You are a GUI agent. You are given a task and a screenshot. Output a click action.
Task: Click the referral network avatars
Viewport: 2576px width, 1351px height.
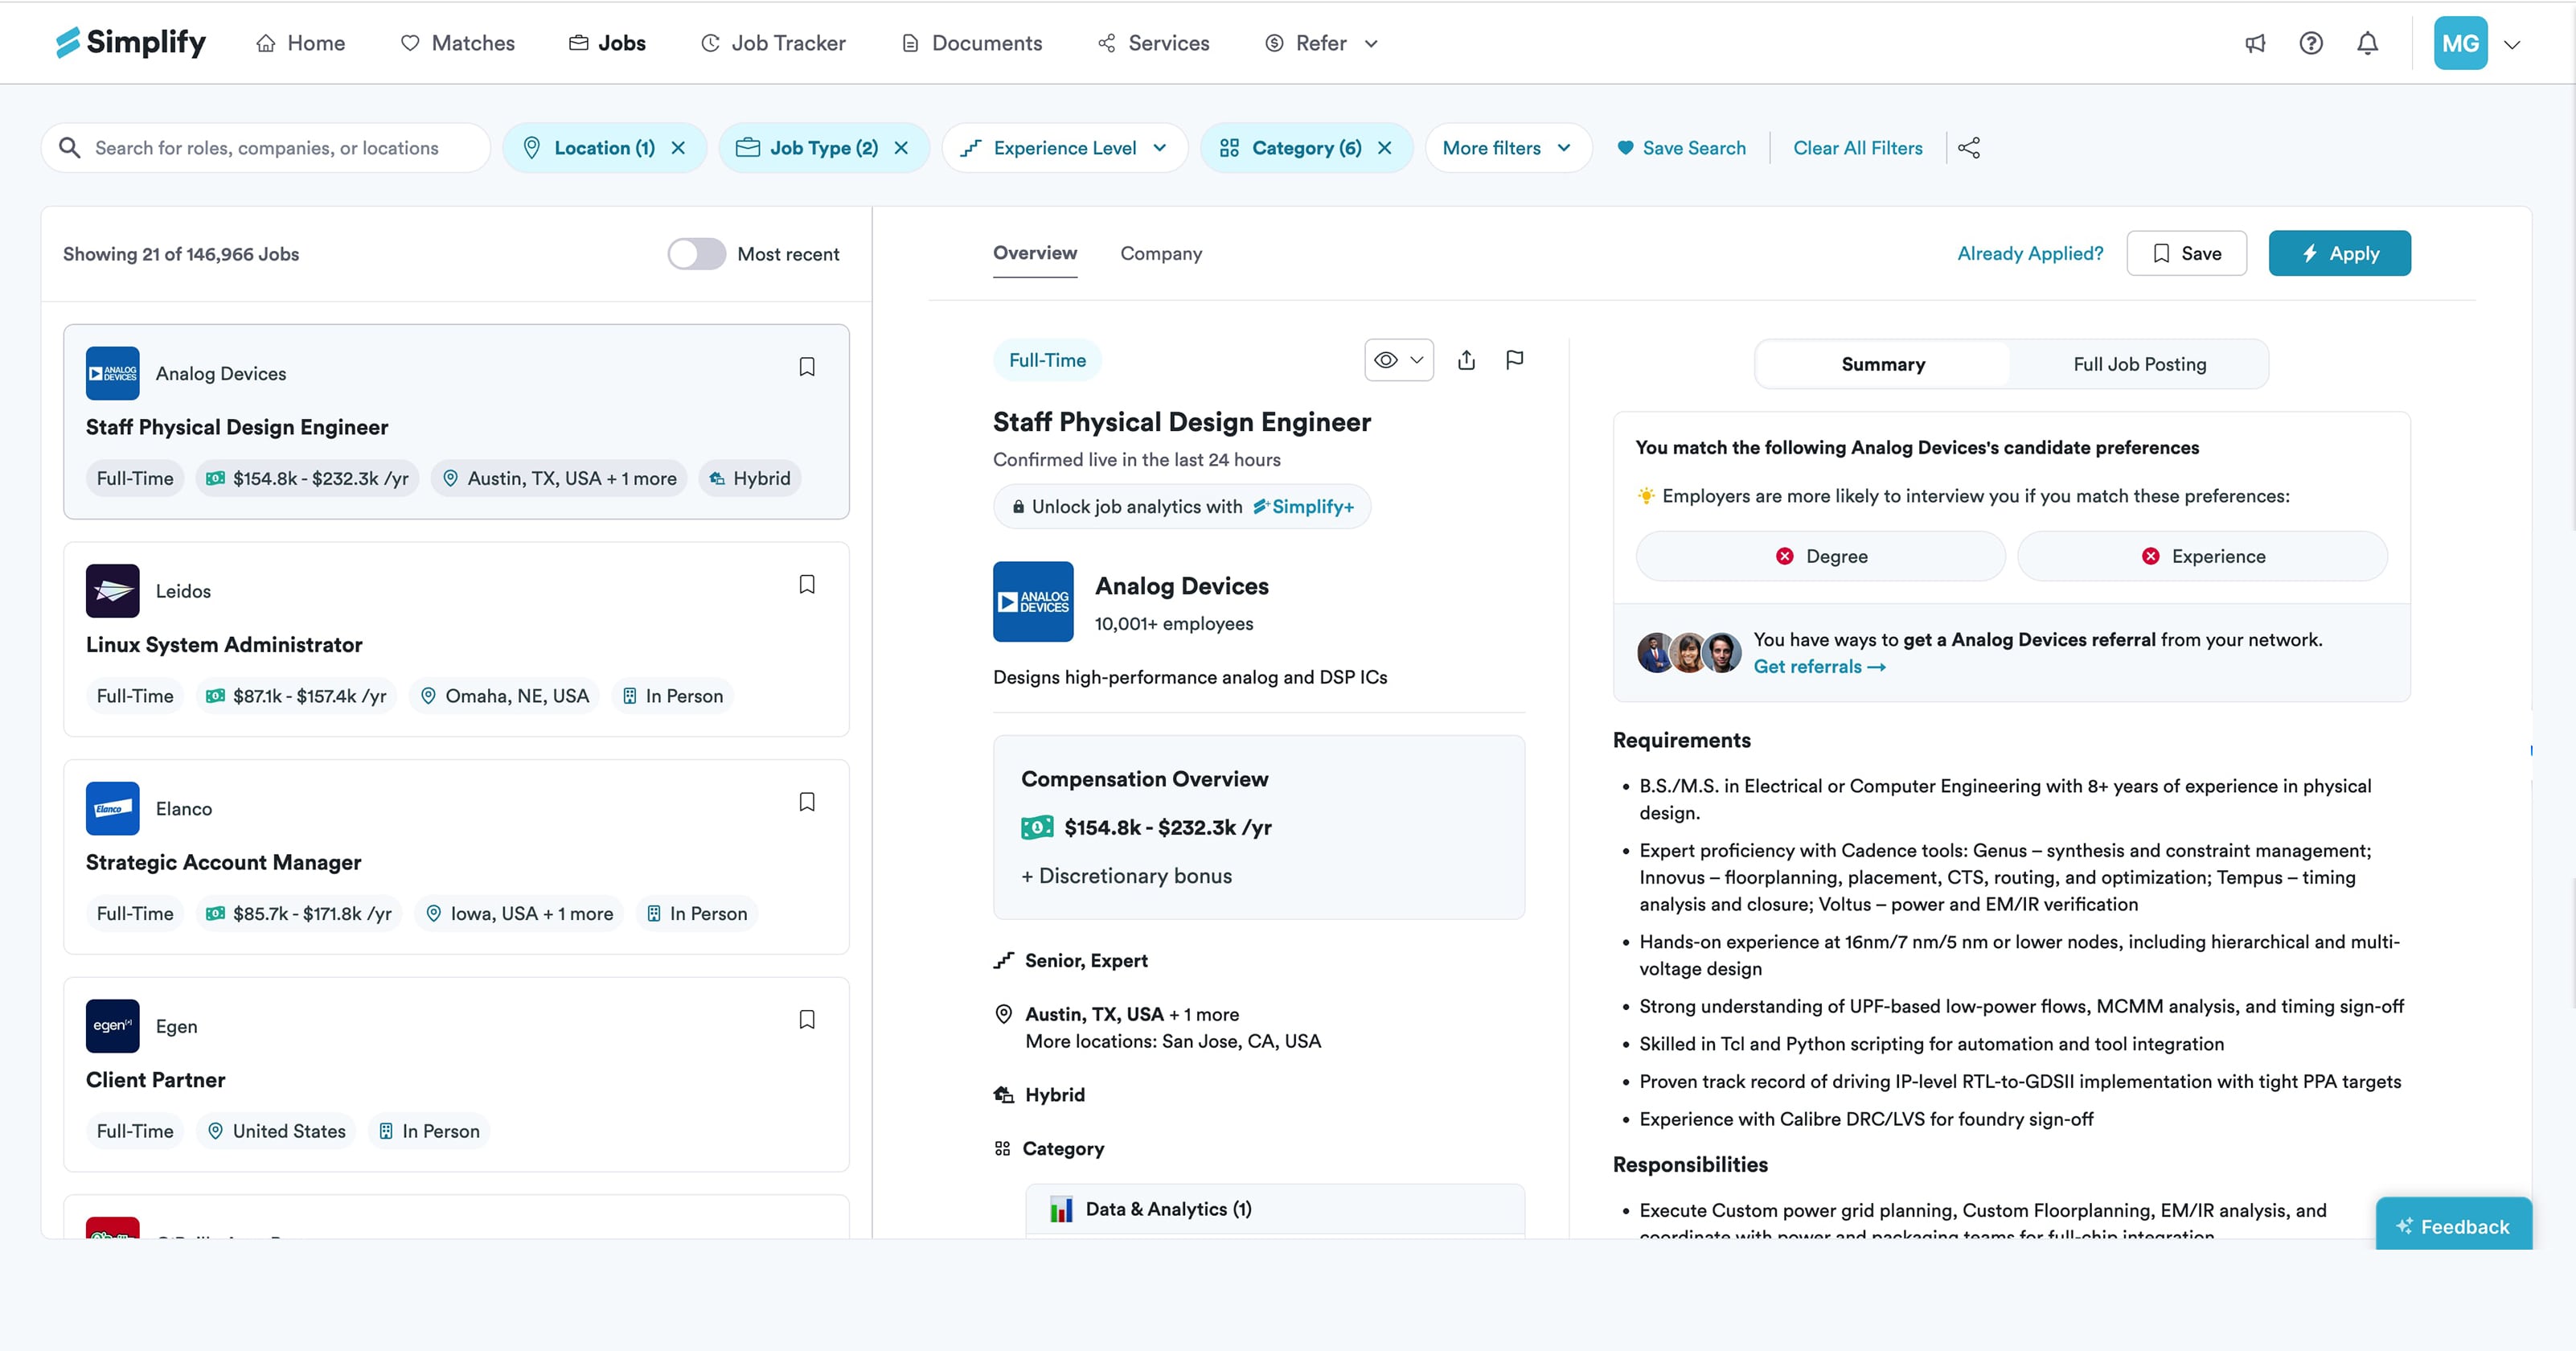point(1689,653)
